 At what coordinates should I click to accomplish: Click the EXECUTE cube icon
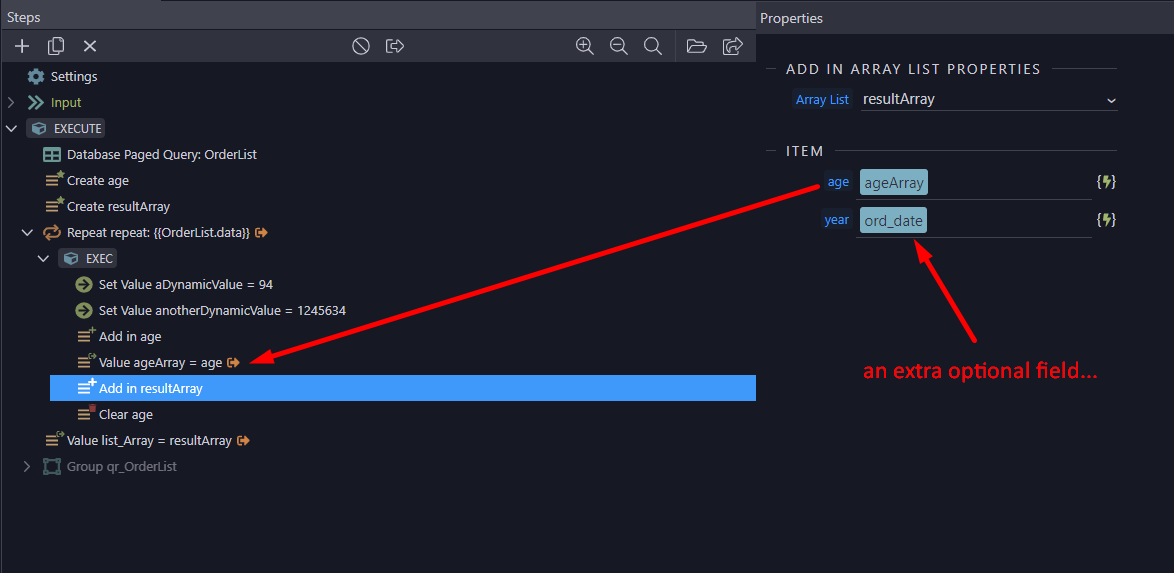(39, 129)
